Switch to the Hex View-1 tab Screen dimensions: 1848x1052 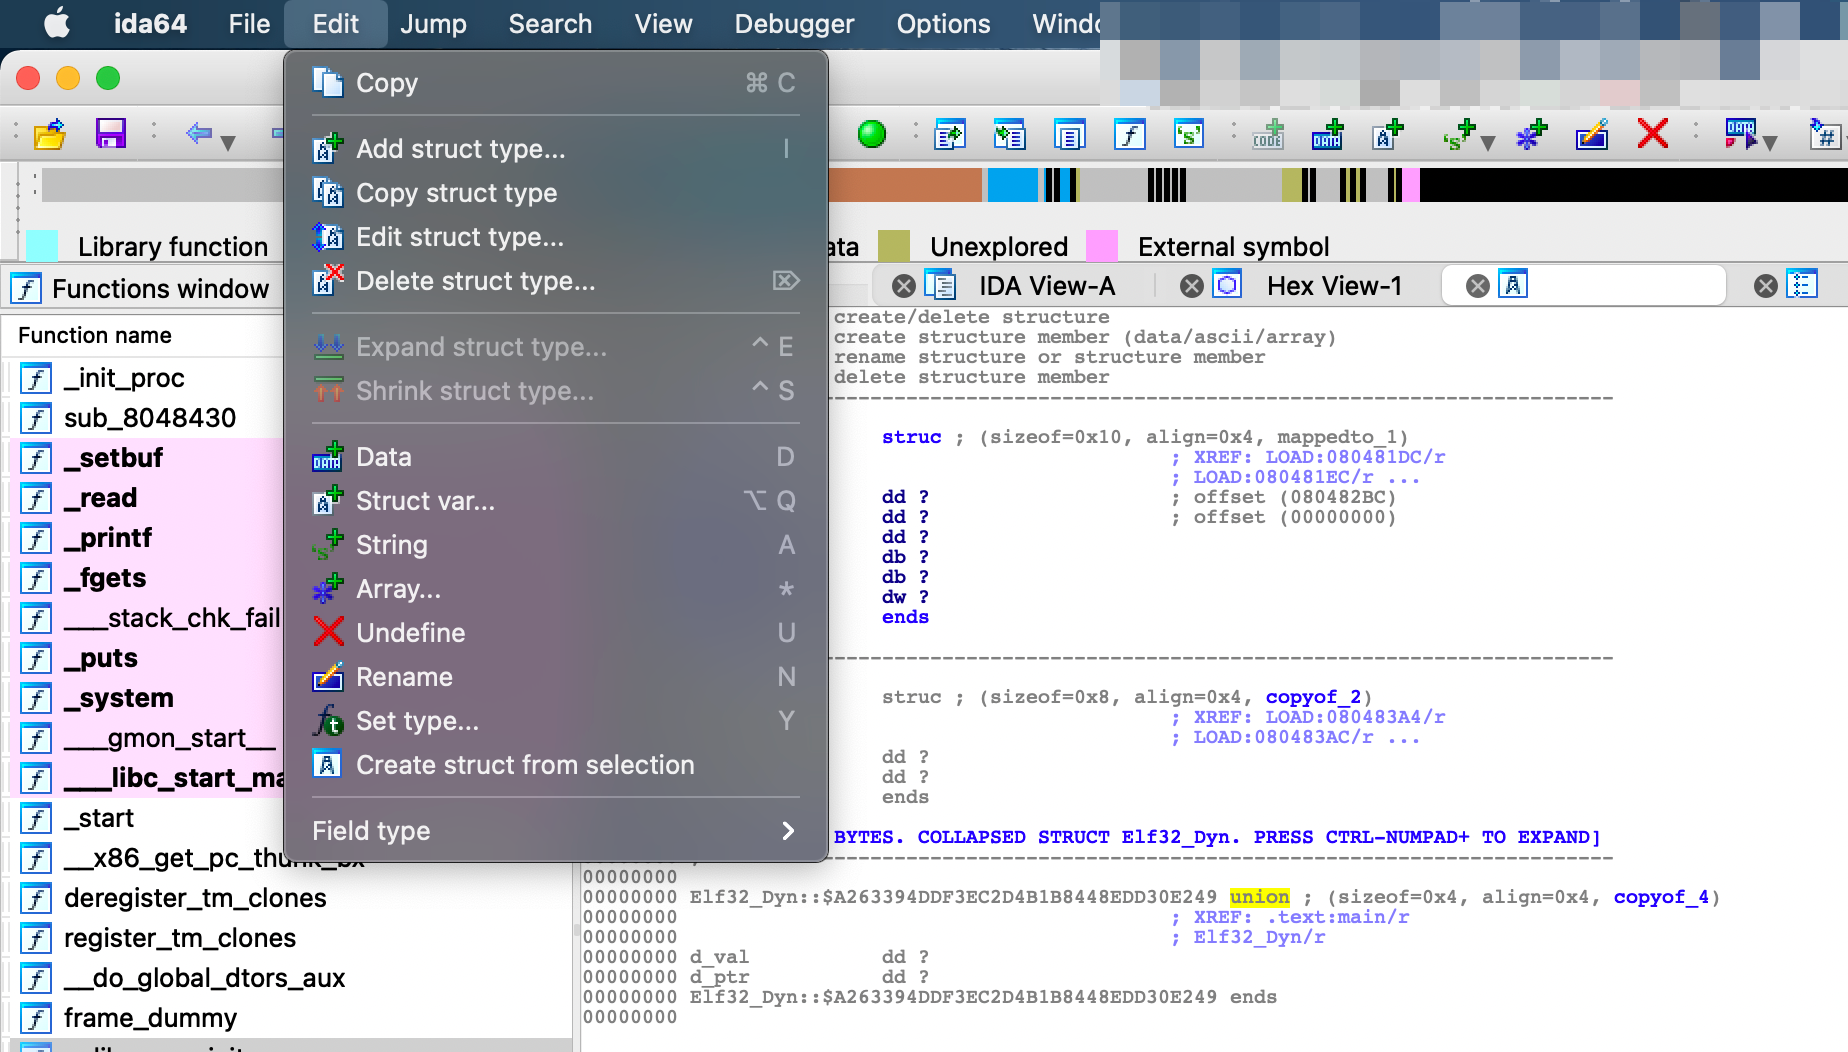pos(1334,286)
